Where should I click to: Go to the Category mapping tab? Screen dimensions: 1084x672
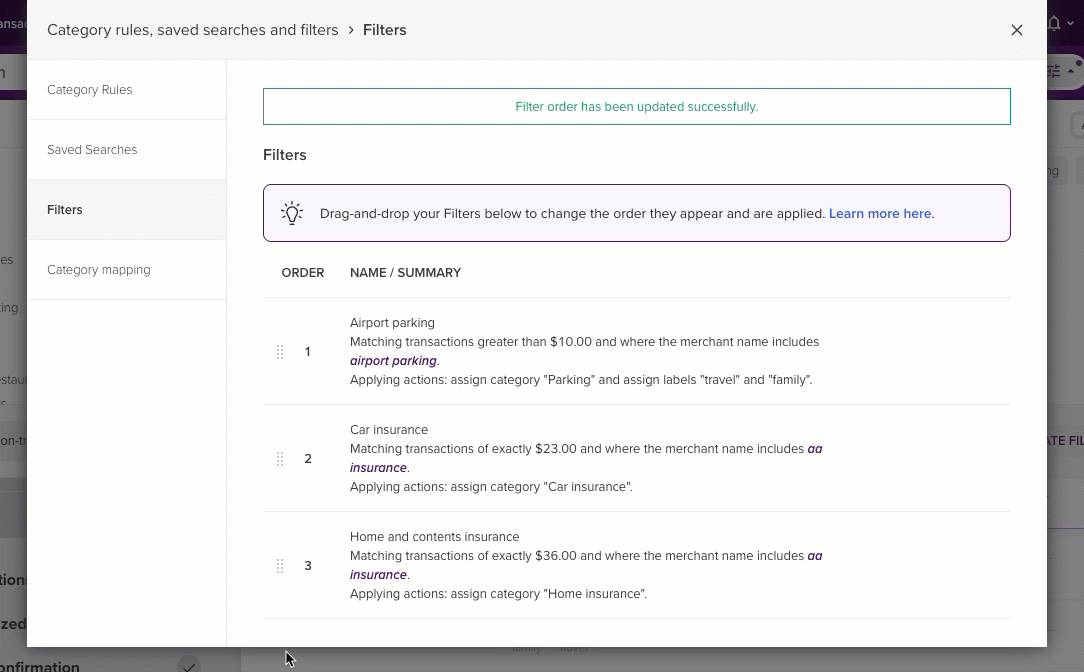[x=99, y=270]
